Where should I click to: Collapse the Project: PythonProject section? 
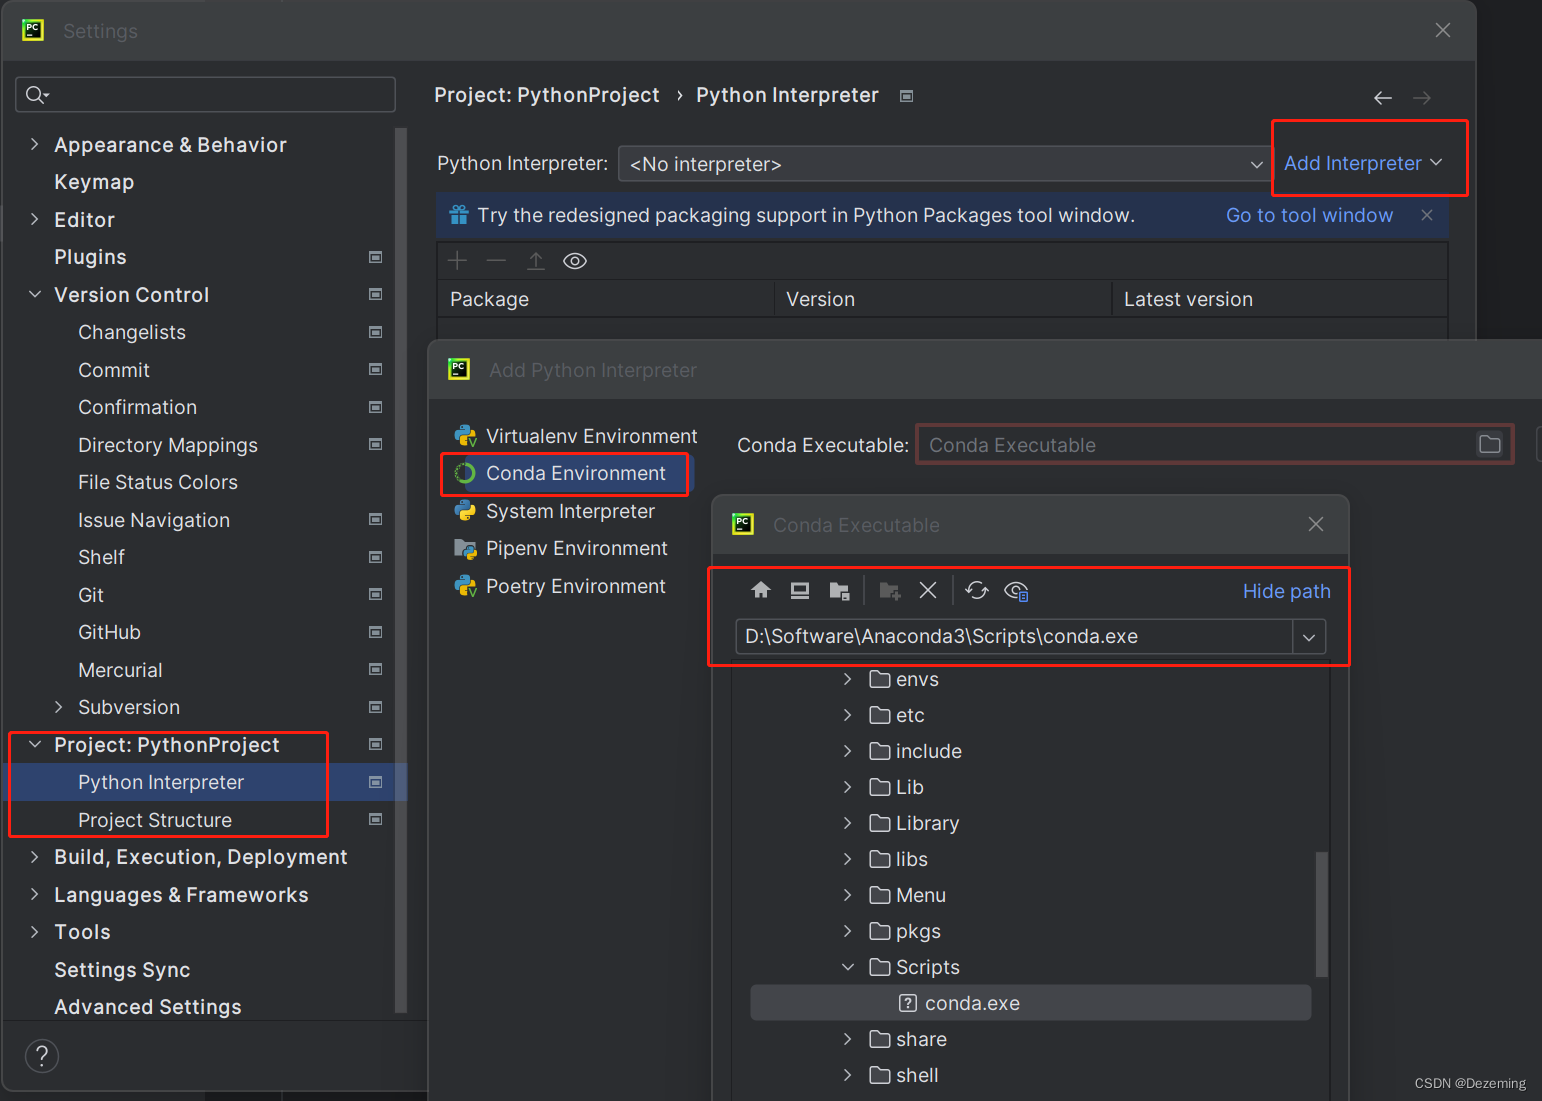(x=34, y=744)
